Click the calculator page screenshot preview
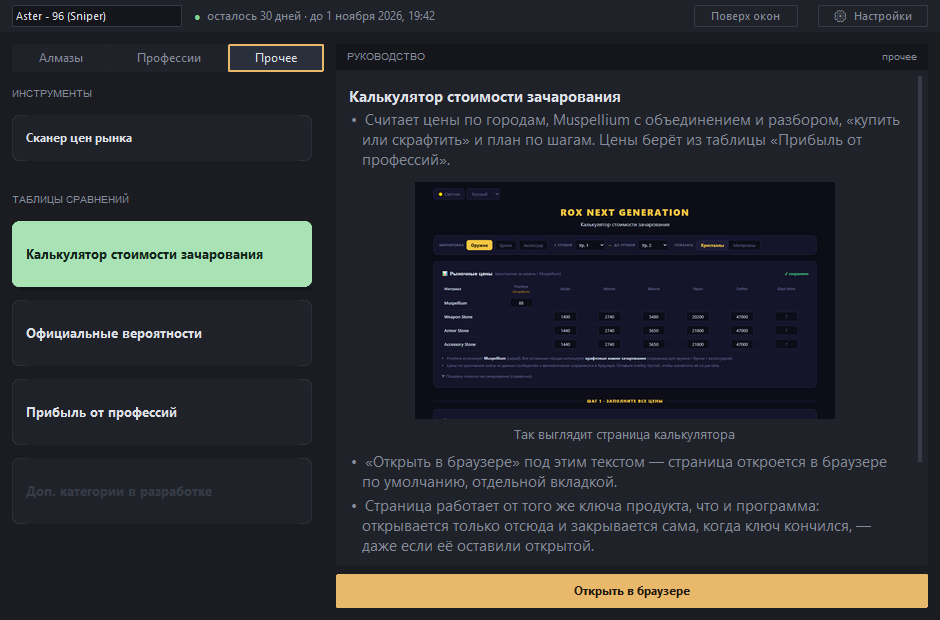940x620 pixels. pyautogui.click(x=625, y=300)
